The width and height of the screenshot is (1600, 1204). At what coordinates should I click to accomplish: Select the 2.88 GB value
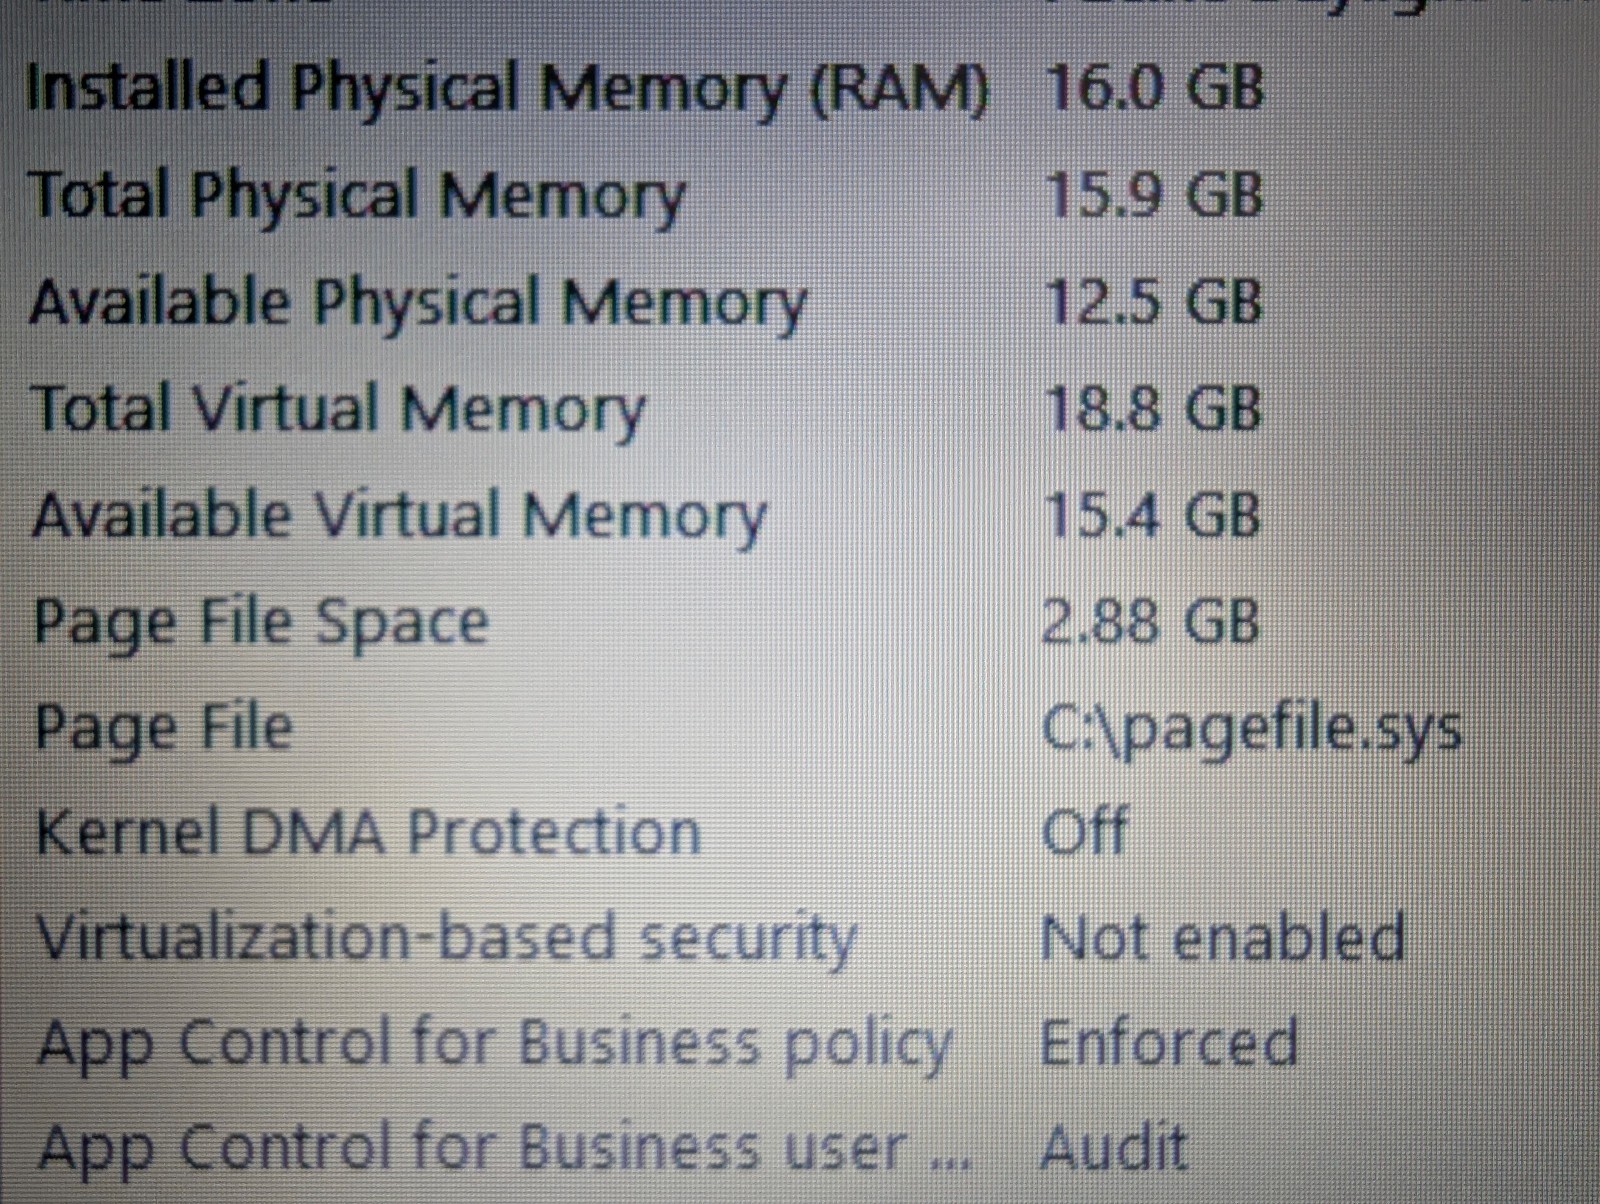[x=1151, y=621]
